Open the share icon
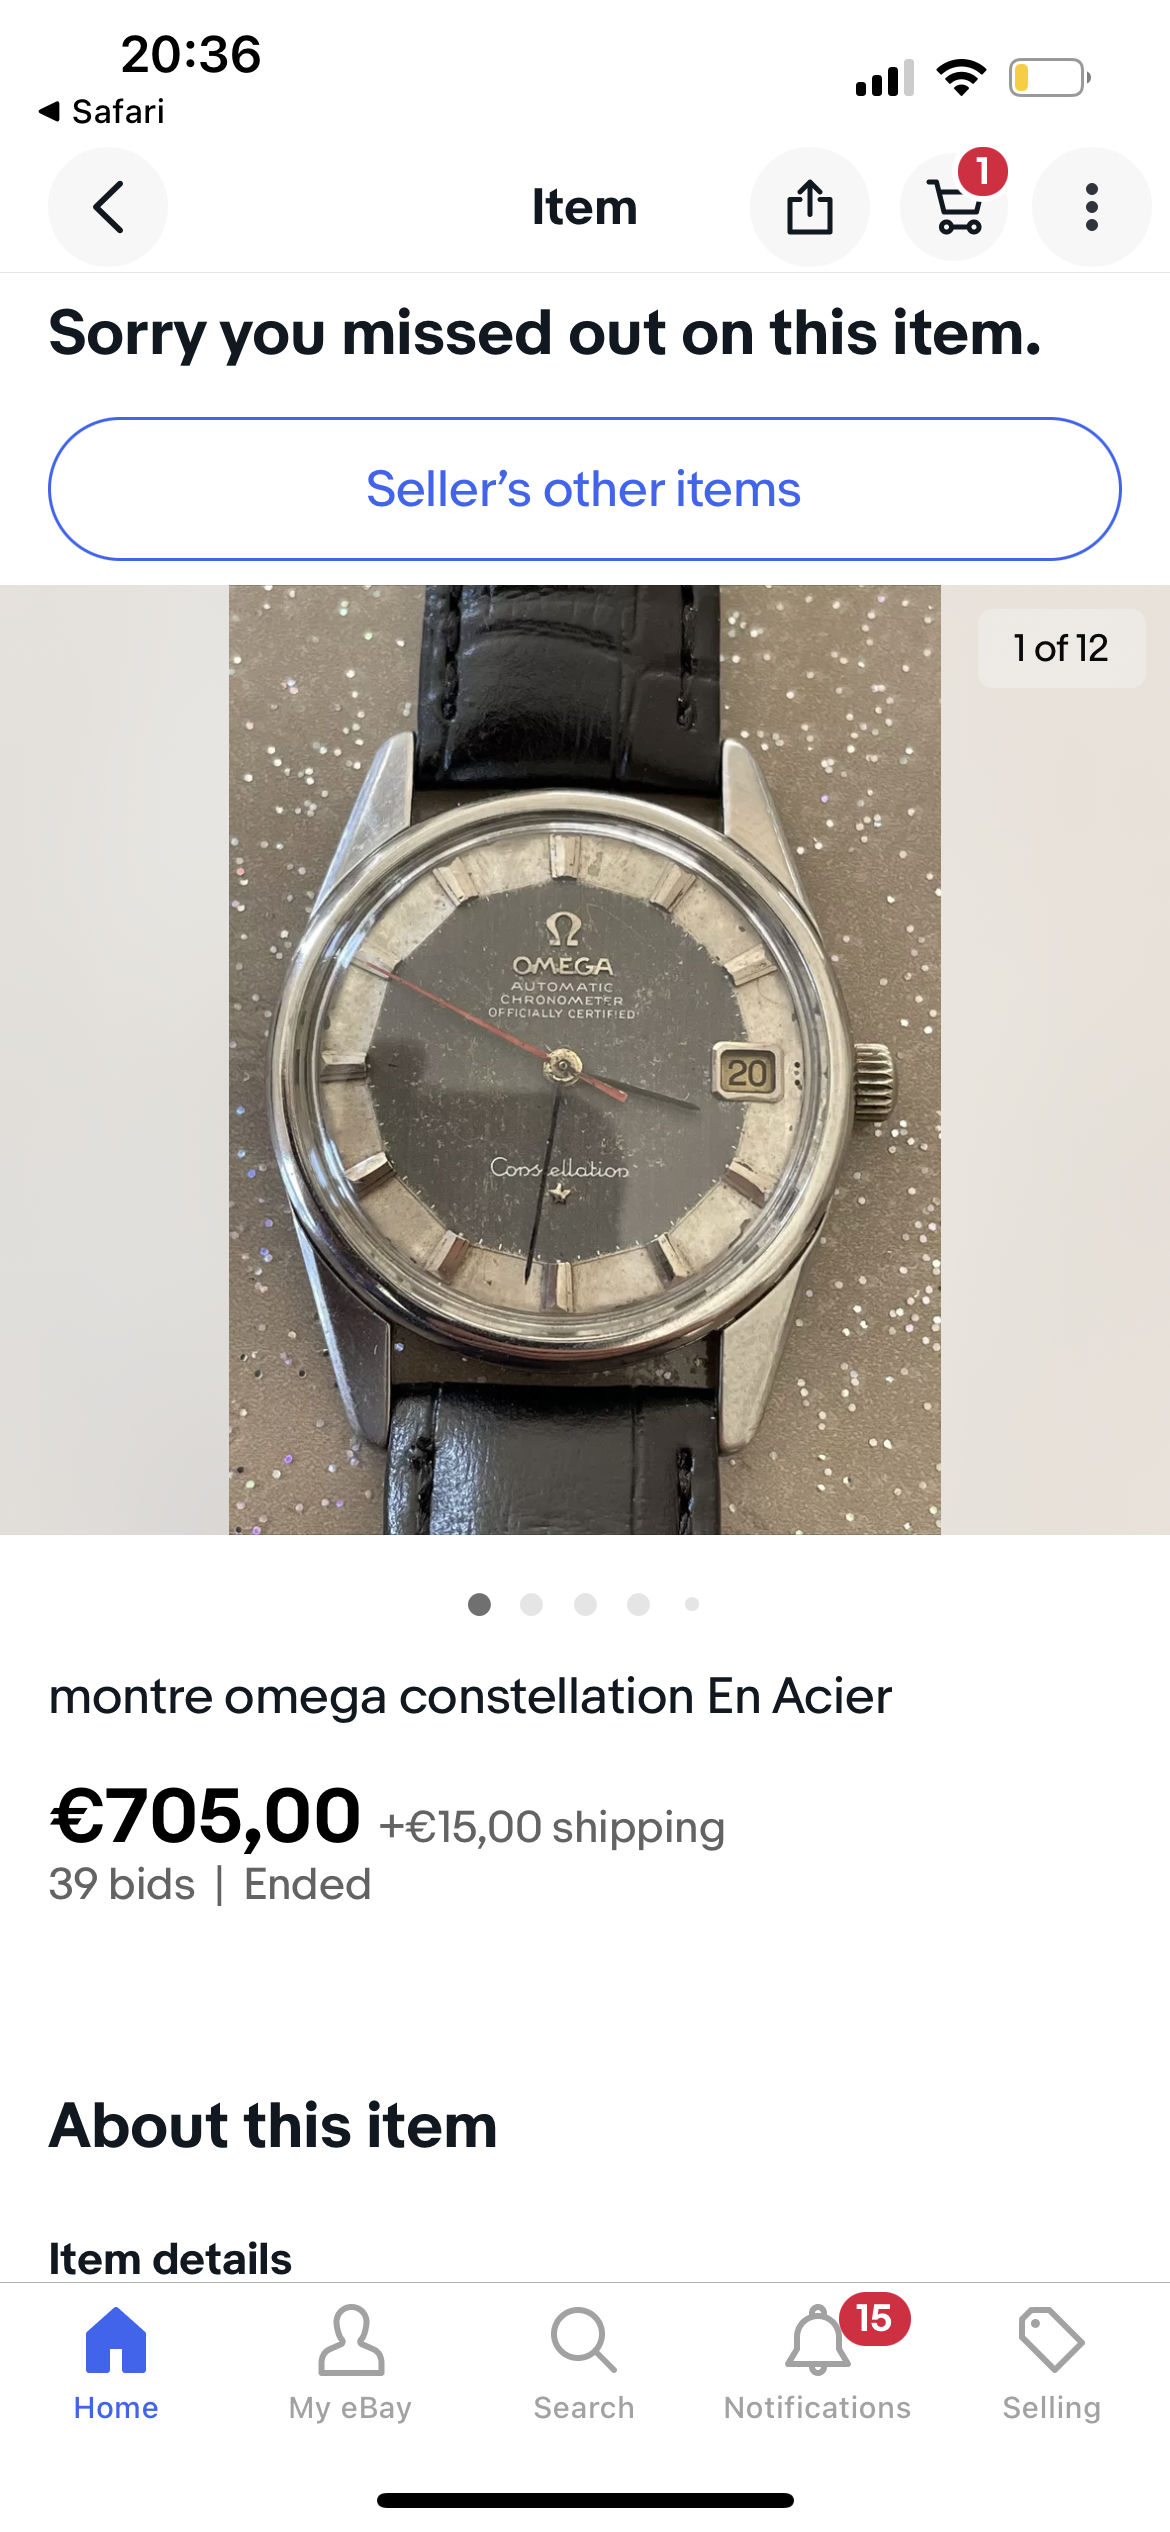Screen dimensions: 1170x2532 point(810,207)
